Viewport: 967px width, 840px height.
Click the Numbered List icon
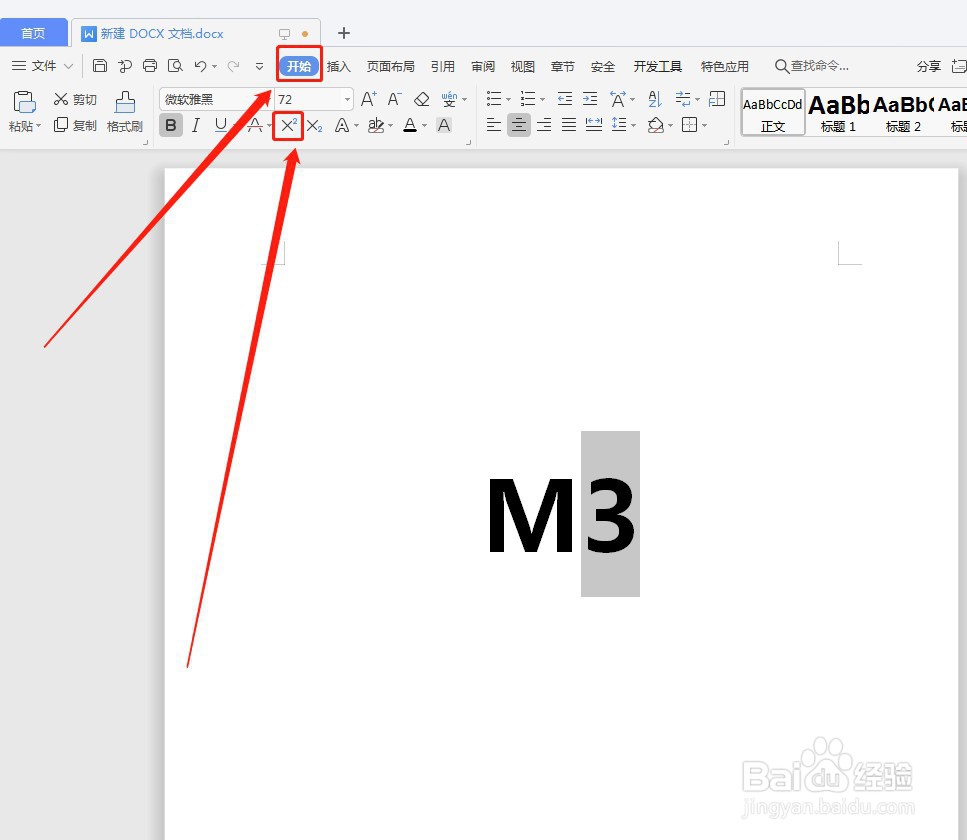point(528,99)
